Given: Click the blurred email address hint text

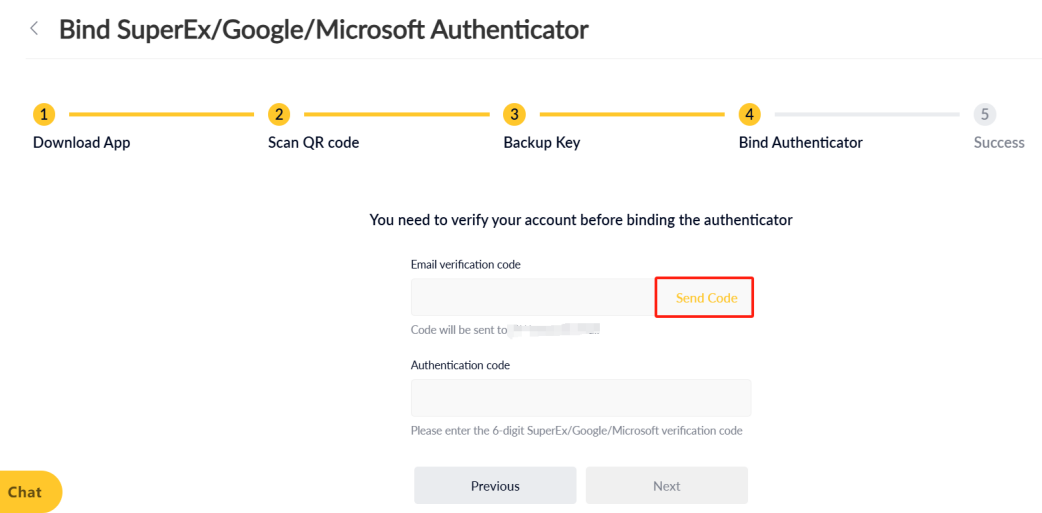Looking at the screenshot, I should [556, 329].
